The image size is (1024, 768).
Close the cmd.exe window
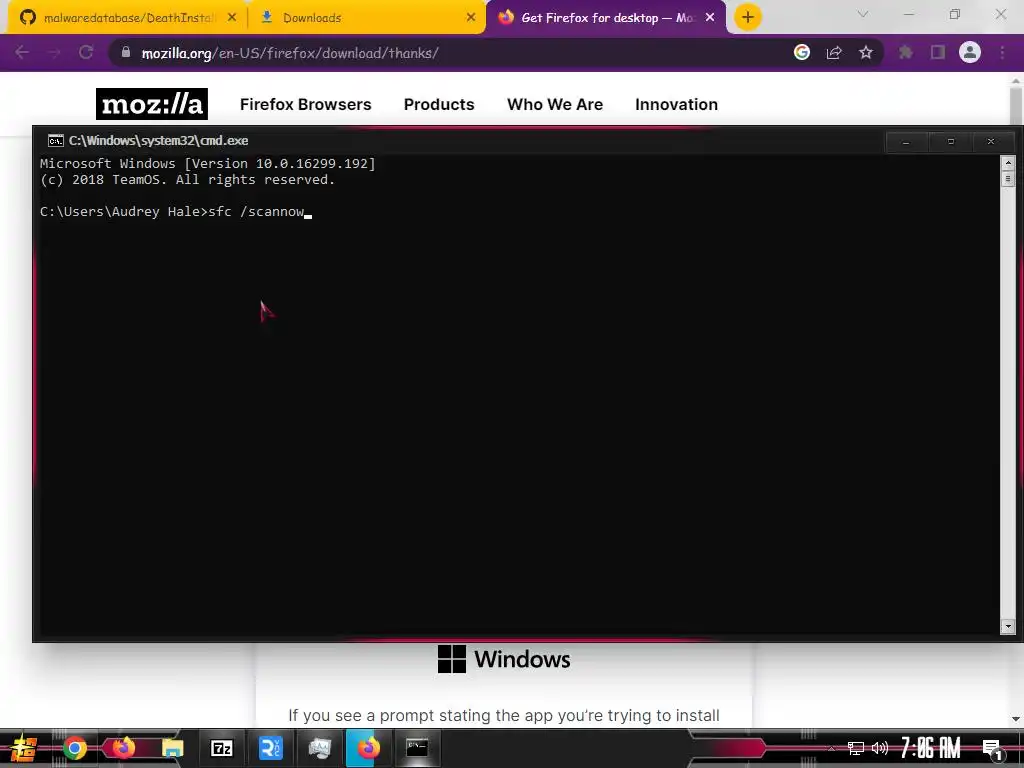click(991, 142)
